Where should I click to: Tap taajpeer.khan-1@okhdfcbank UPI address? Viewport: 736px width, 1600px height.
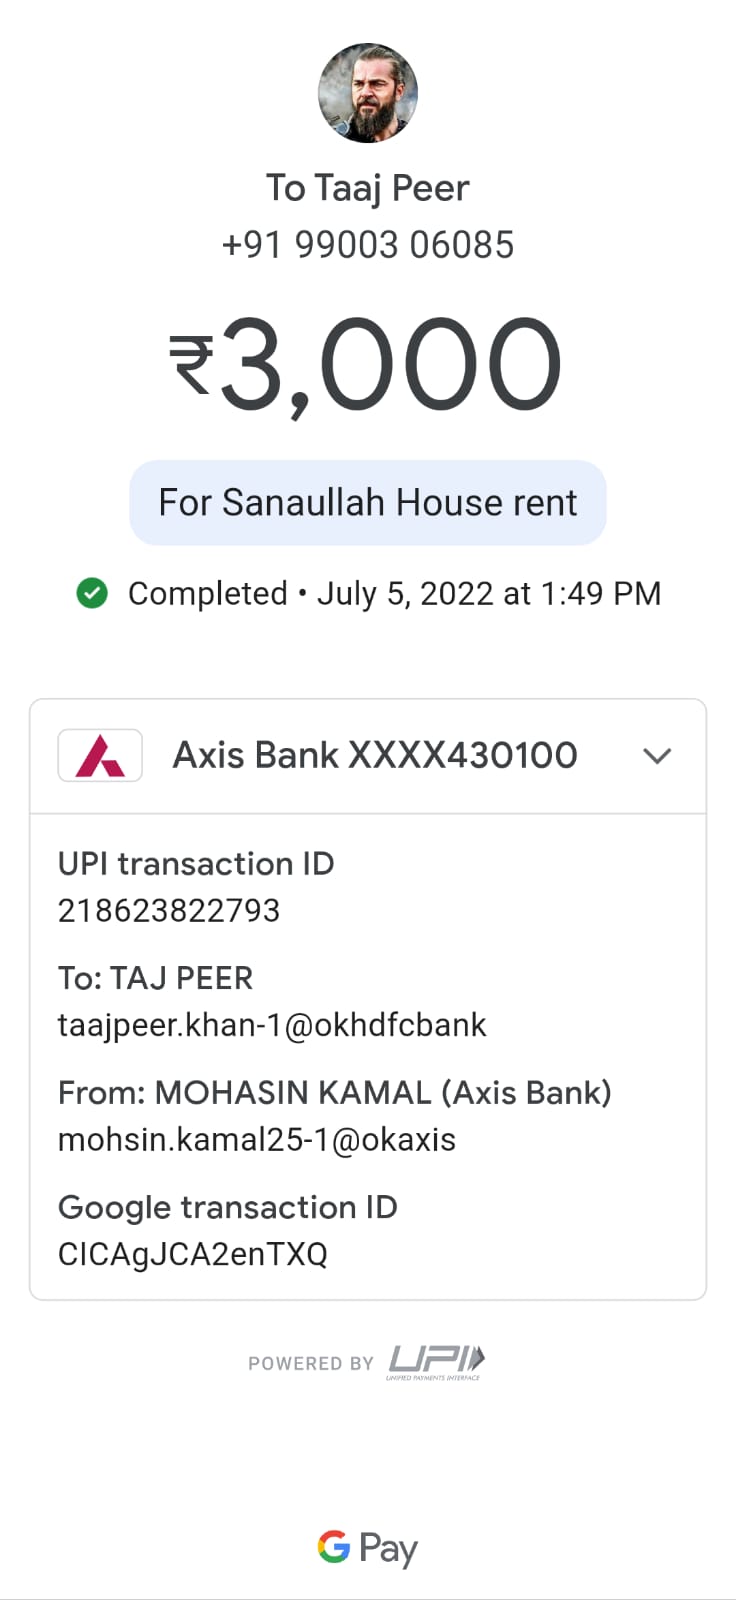click(272, 1025)
